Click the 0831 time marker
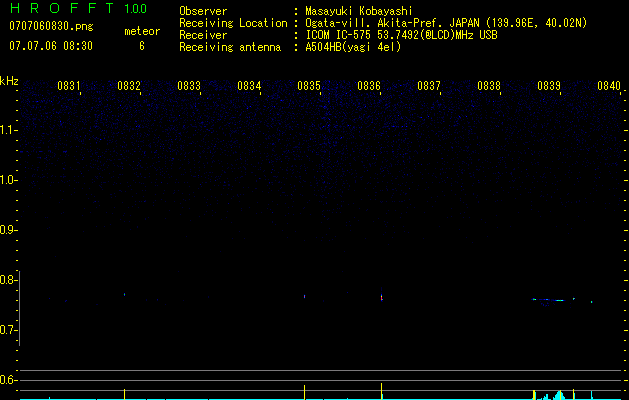 pos(69,86)
